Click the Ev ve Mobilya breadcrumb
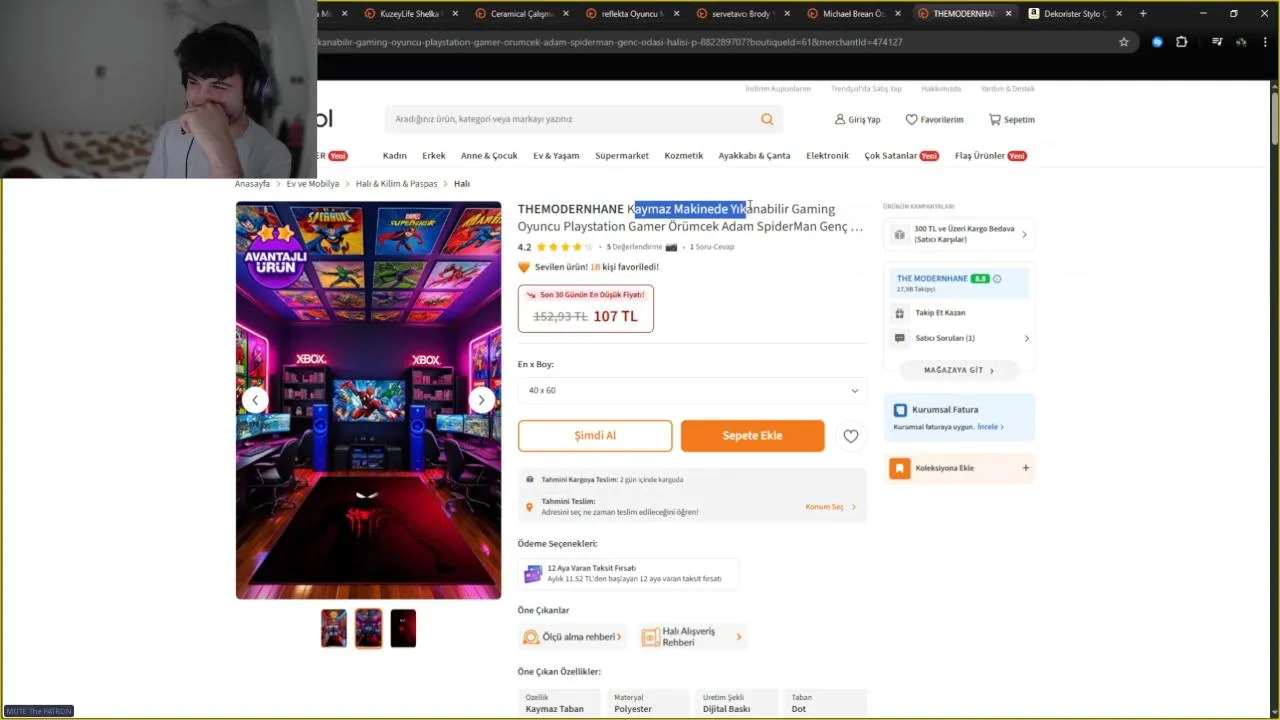This screenshot has height=720, width=1280. 313,184
